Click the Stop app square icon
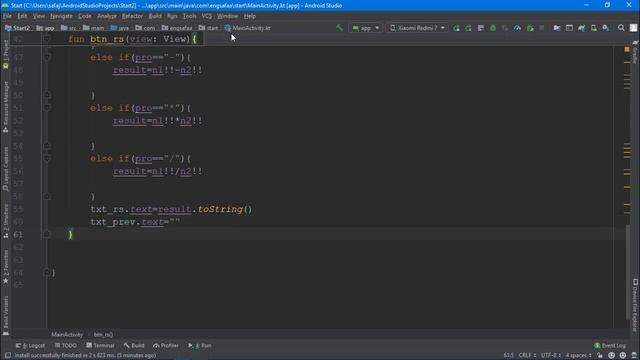640x360 pixels. [x=542, y=28]
